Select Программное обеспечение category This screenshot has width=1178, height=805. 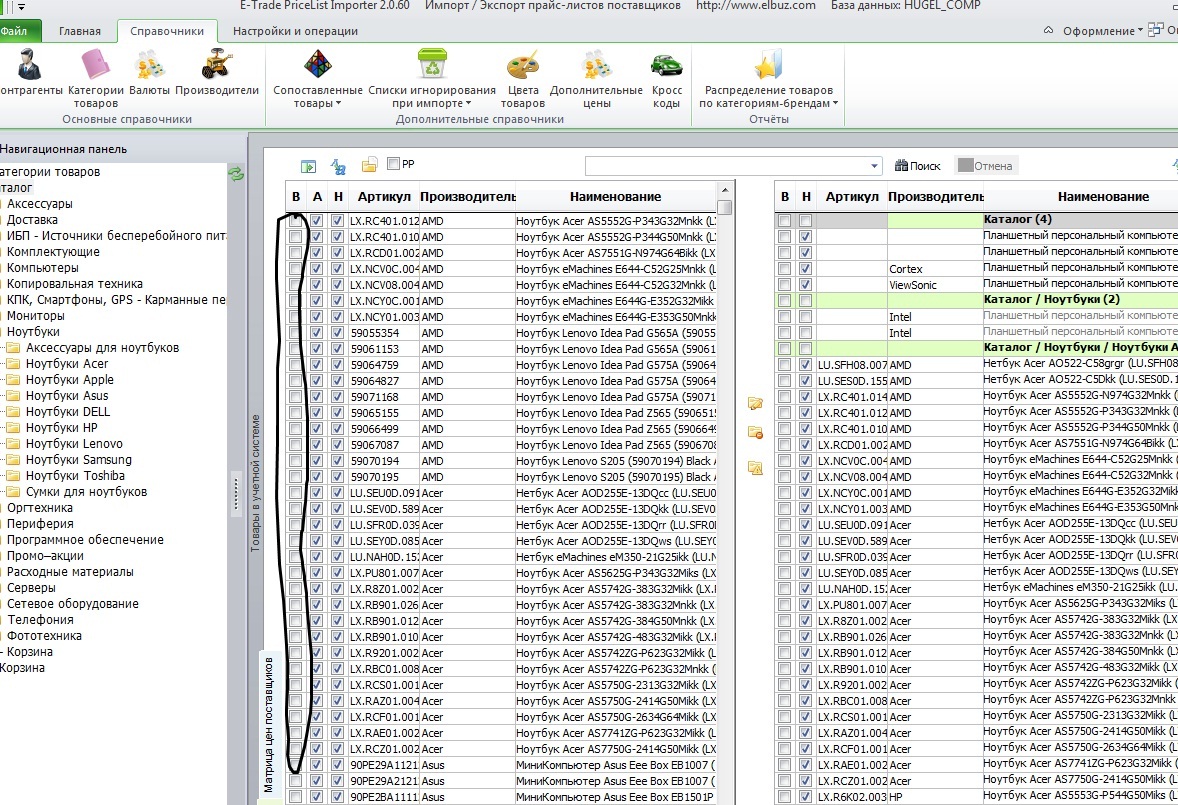click(85, 539)
